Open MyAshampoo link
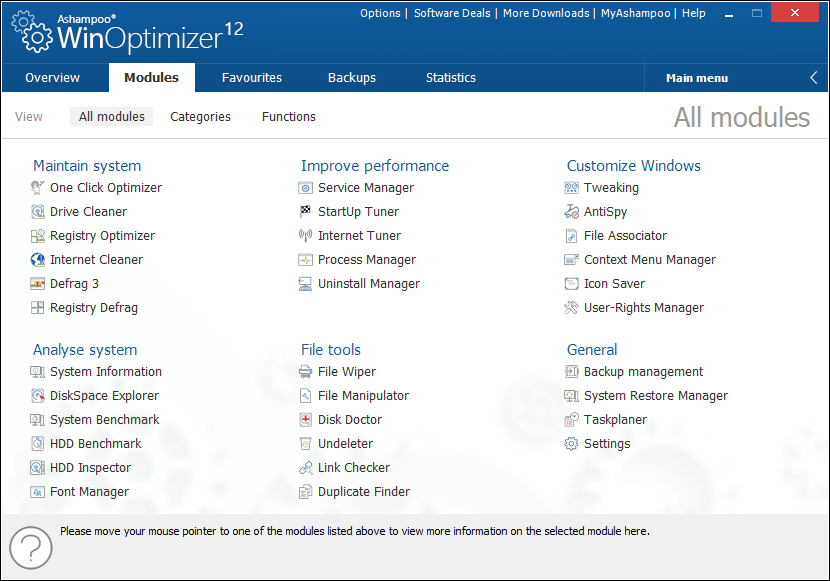This screenshot has height=581, width=830. click(635, 13)
